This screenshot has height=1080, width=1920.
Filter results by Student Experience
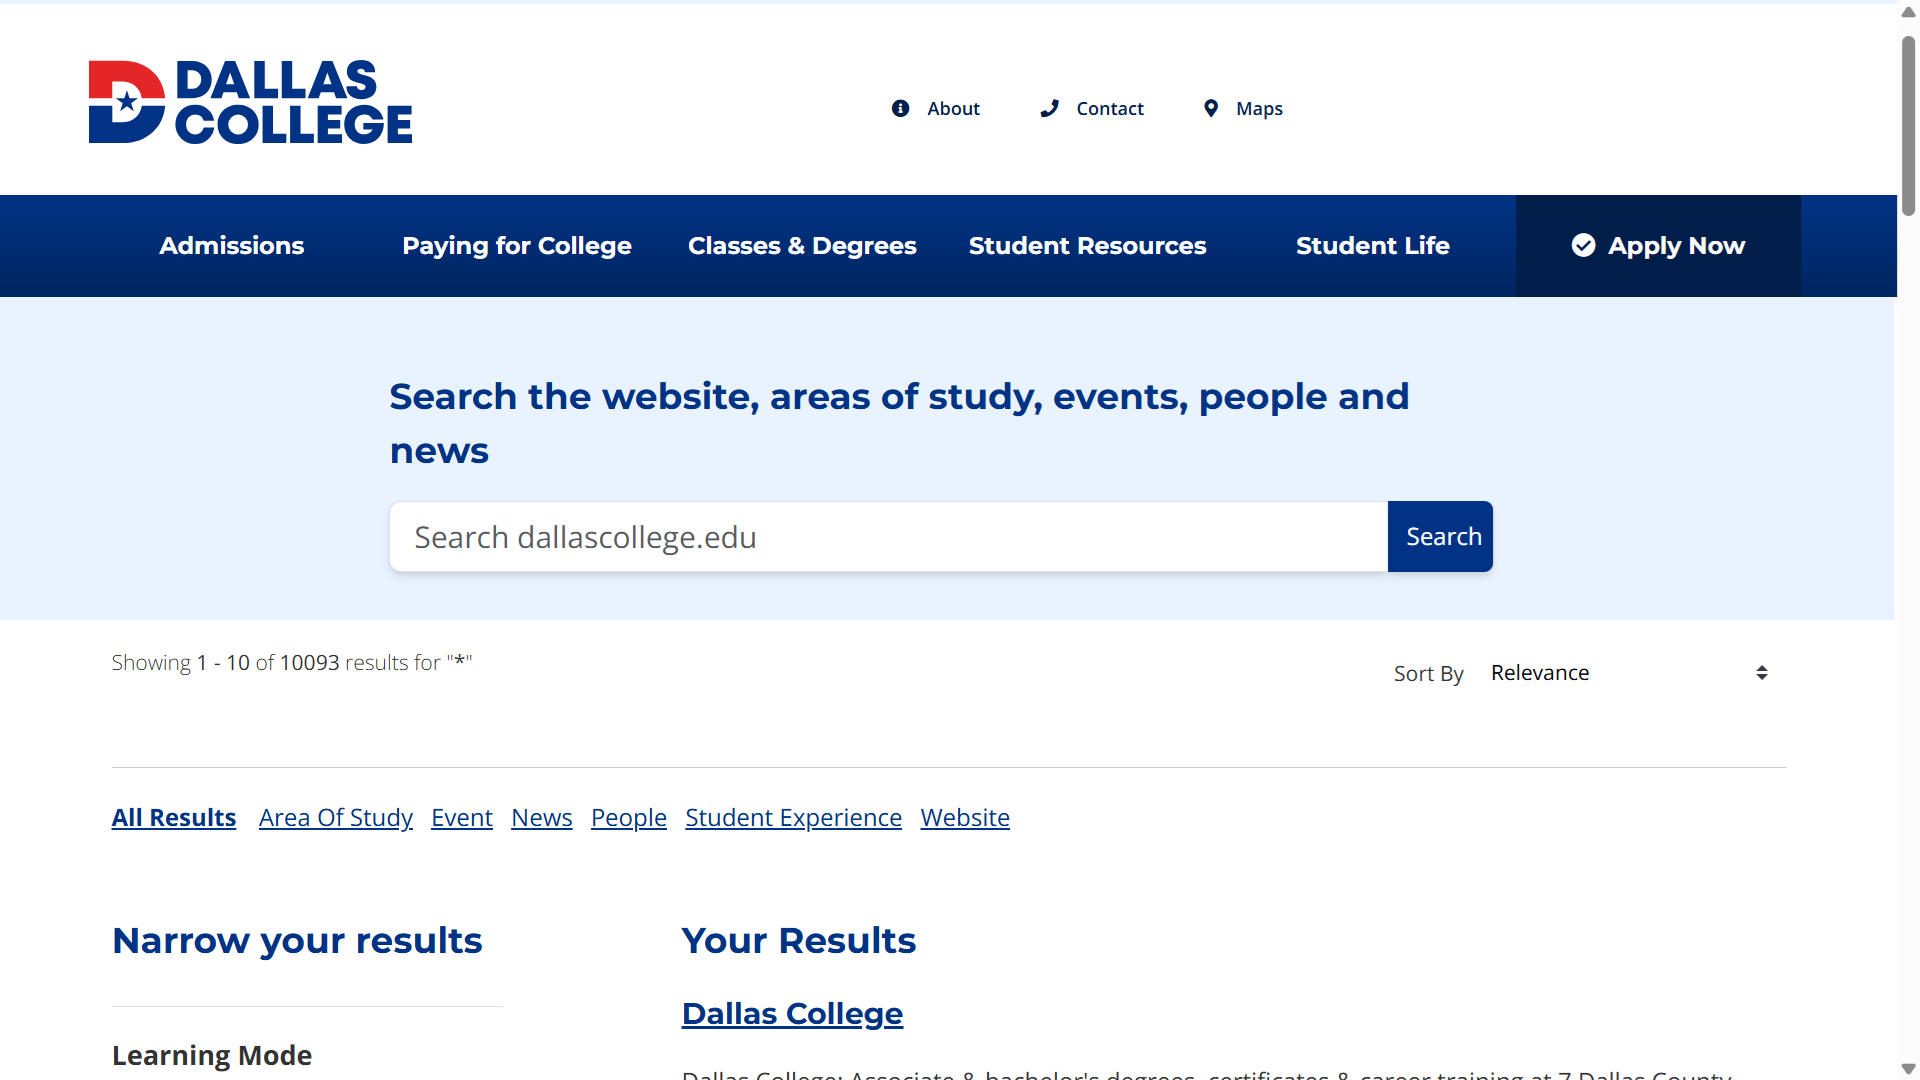pyautogui.click(x=793, y=817)
